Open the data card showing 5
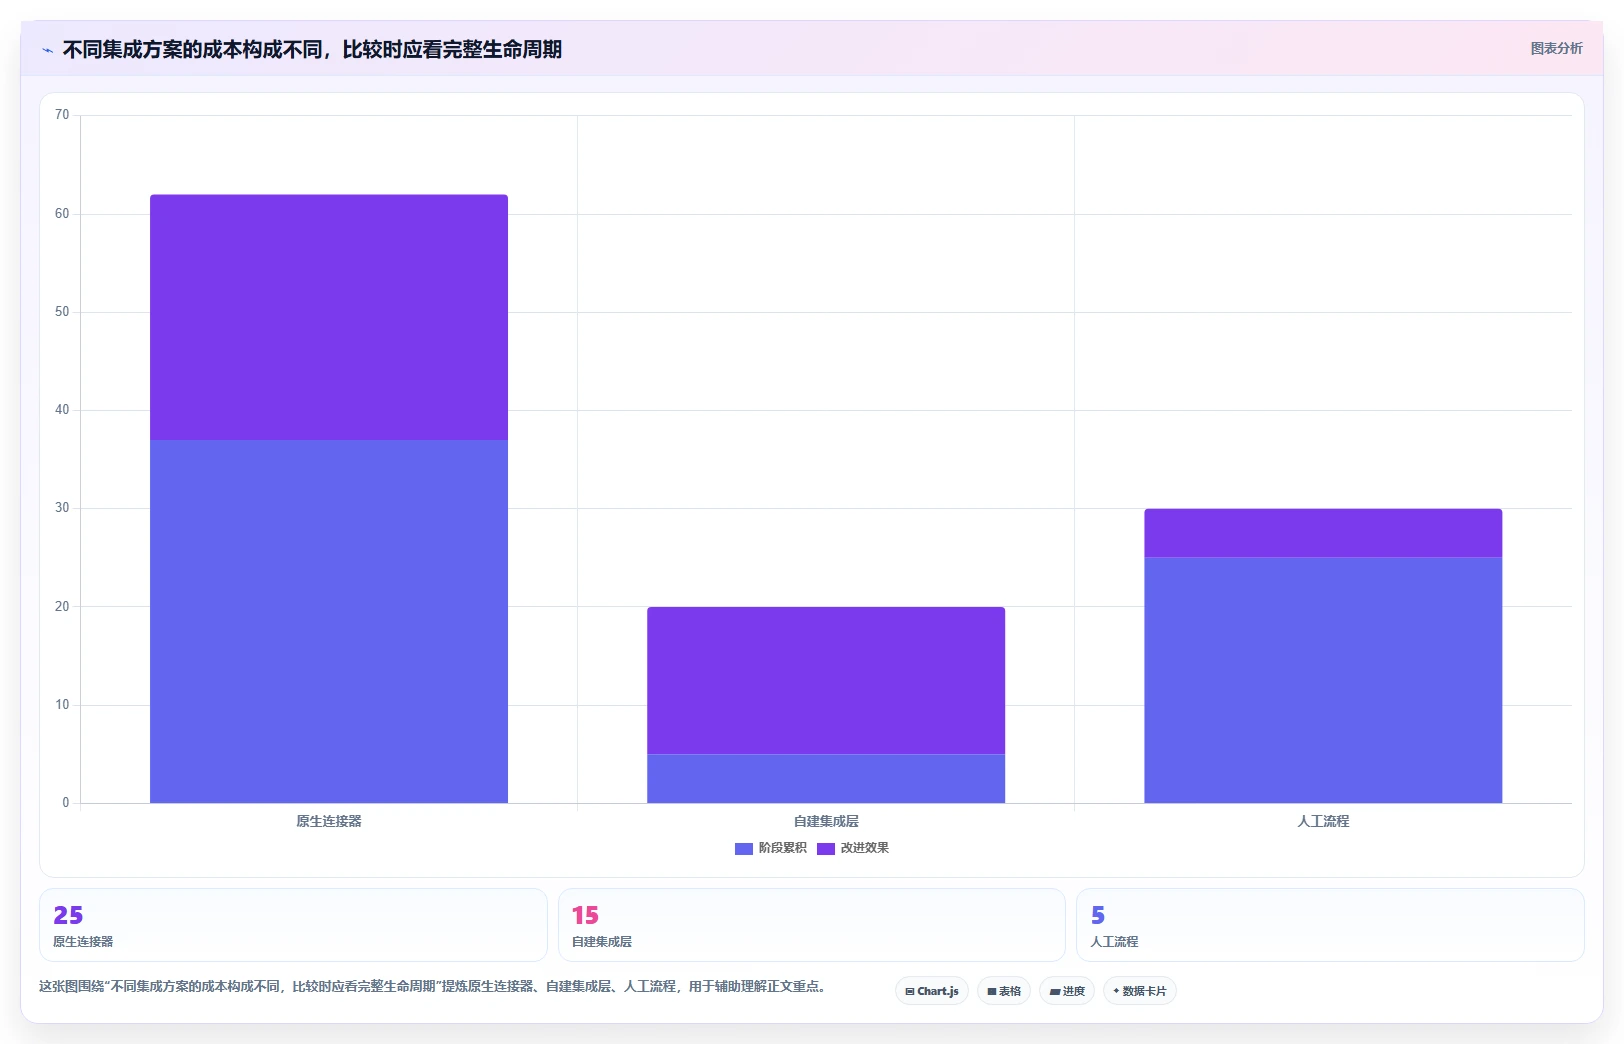The image size is (1624, 1044). pyautogui.click(x=1330, y=925)
